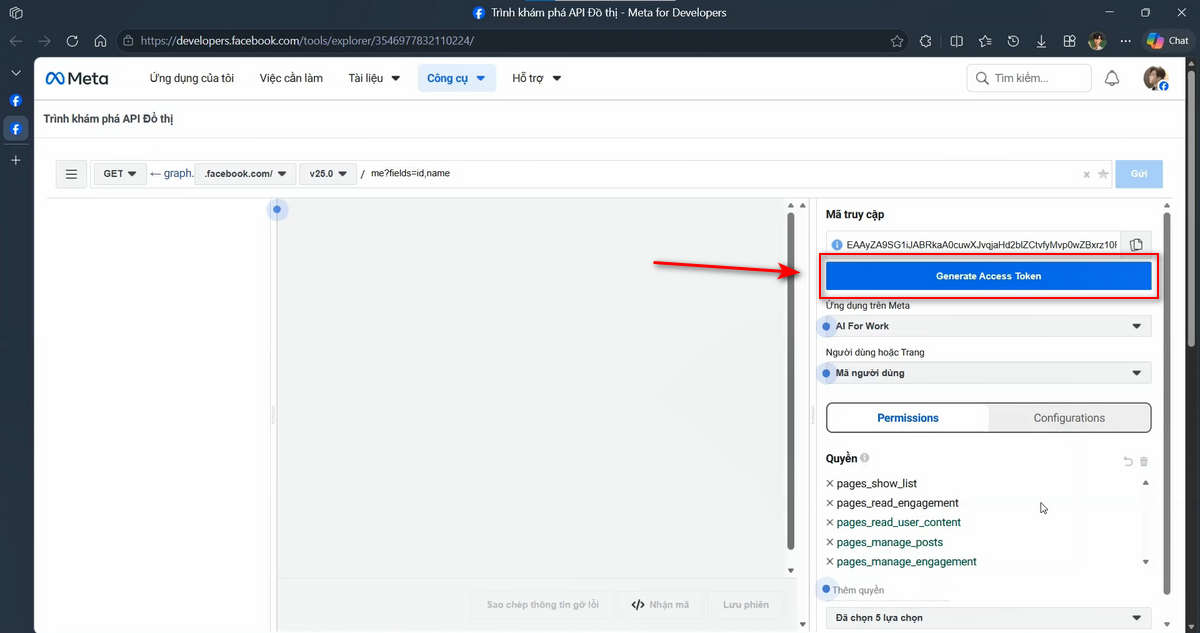Open the Hỗ trợ menu
Screen dimensions: 1200x633
point(537,78)
